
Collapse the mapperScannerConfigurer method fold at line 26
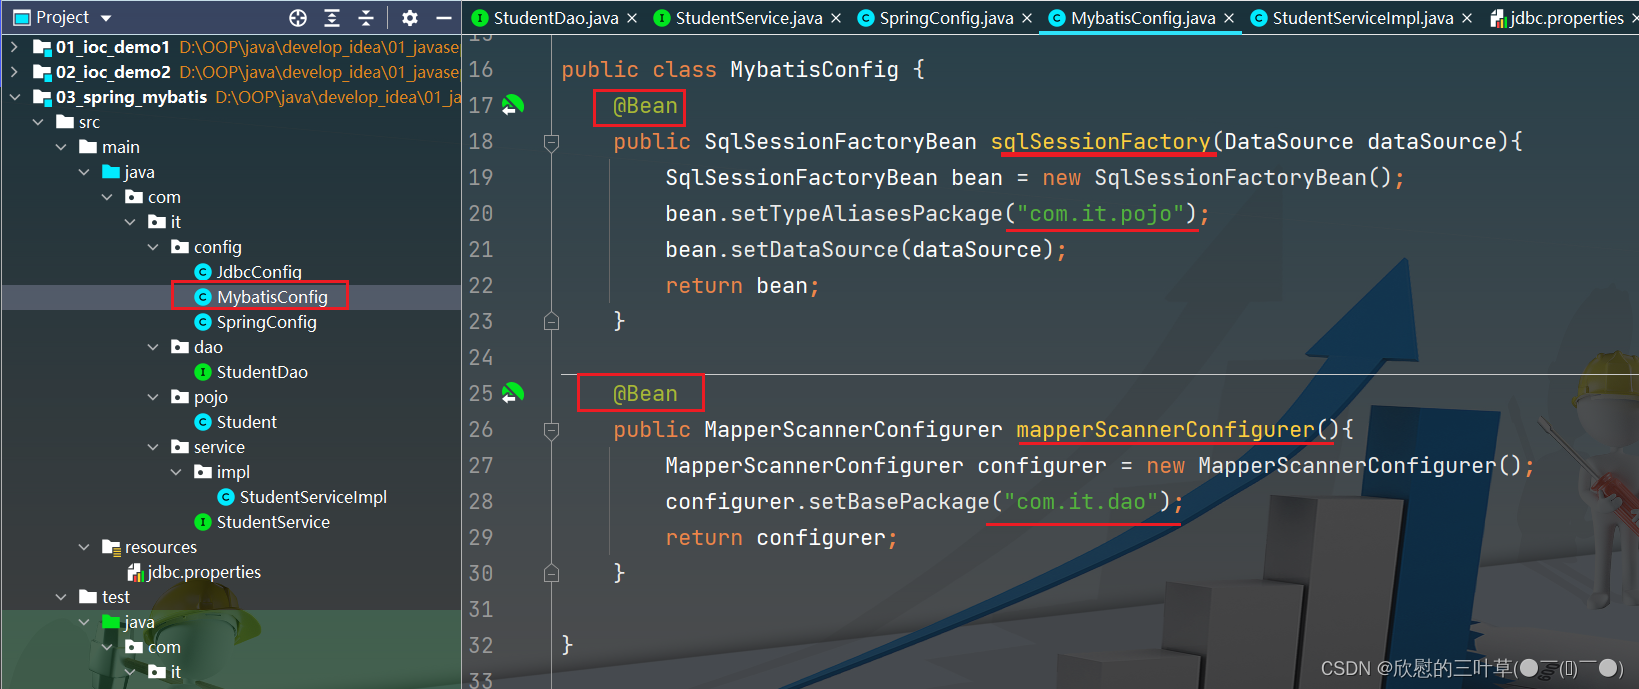551,431
